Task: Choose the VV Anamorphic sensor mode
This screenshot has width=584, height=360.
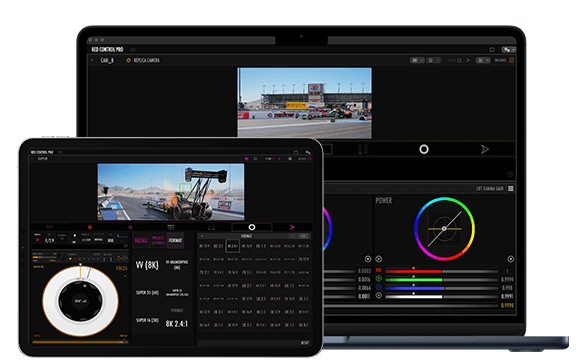Action: [x=177, y=265]
